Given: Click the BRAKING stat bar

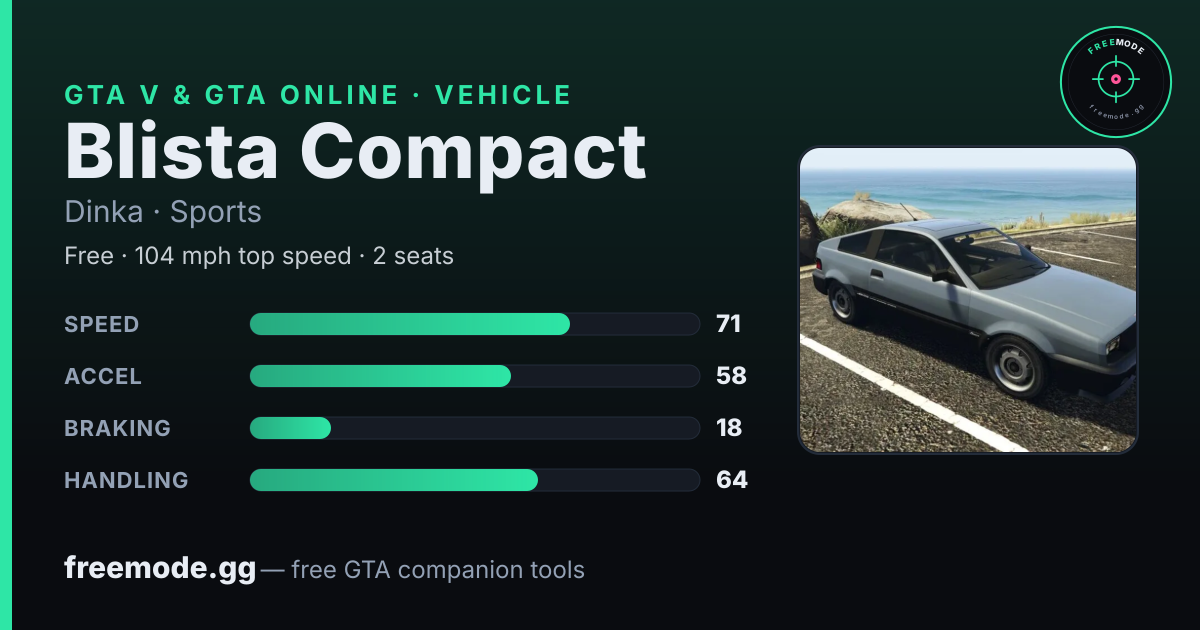Looking at the screenshot, I should (474, 428).
